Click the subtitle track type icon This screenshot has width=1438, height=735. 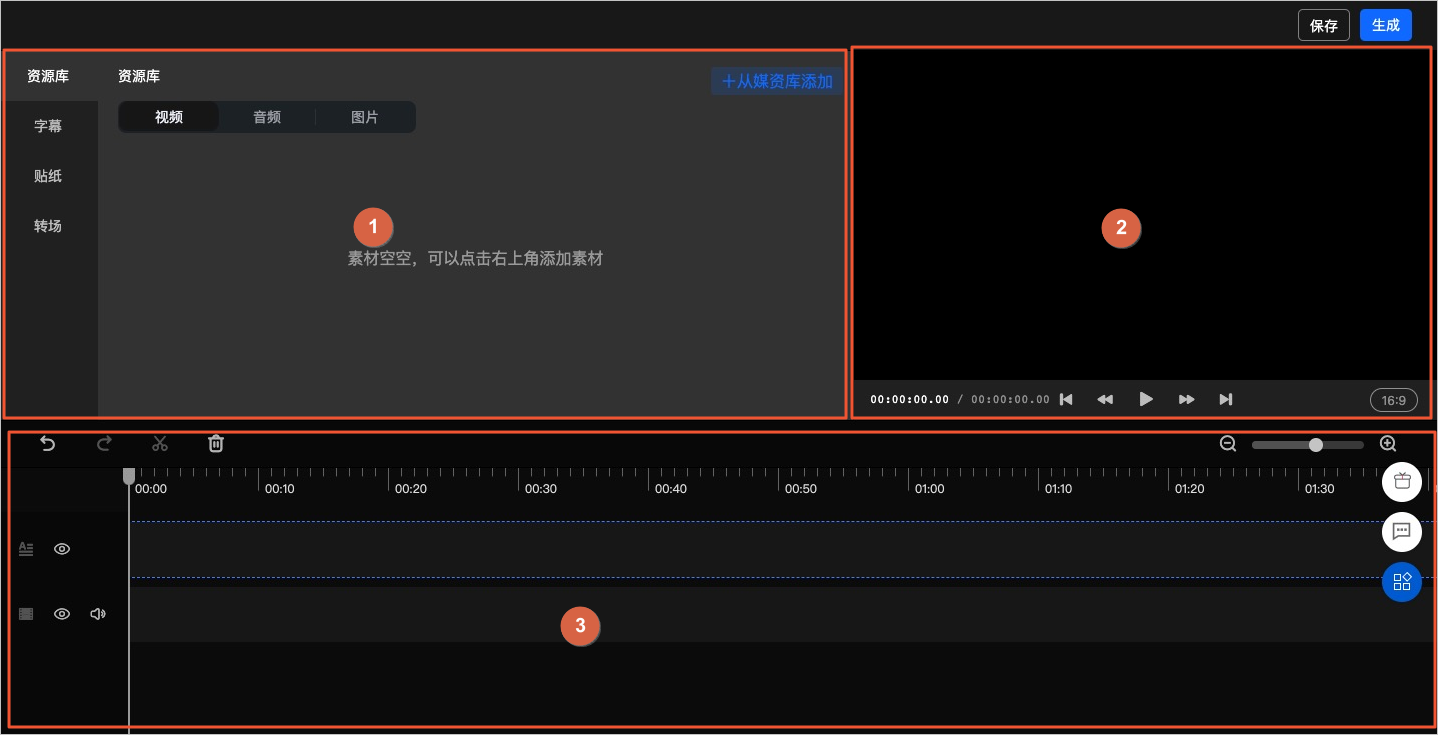coord(27,549)
